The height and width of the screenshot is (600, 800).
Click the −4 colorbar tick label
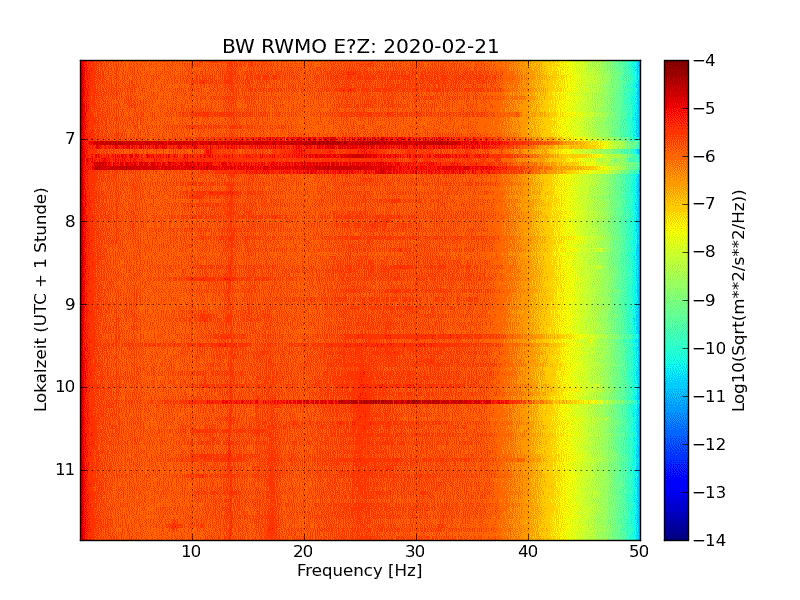click(705, 61)
